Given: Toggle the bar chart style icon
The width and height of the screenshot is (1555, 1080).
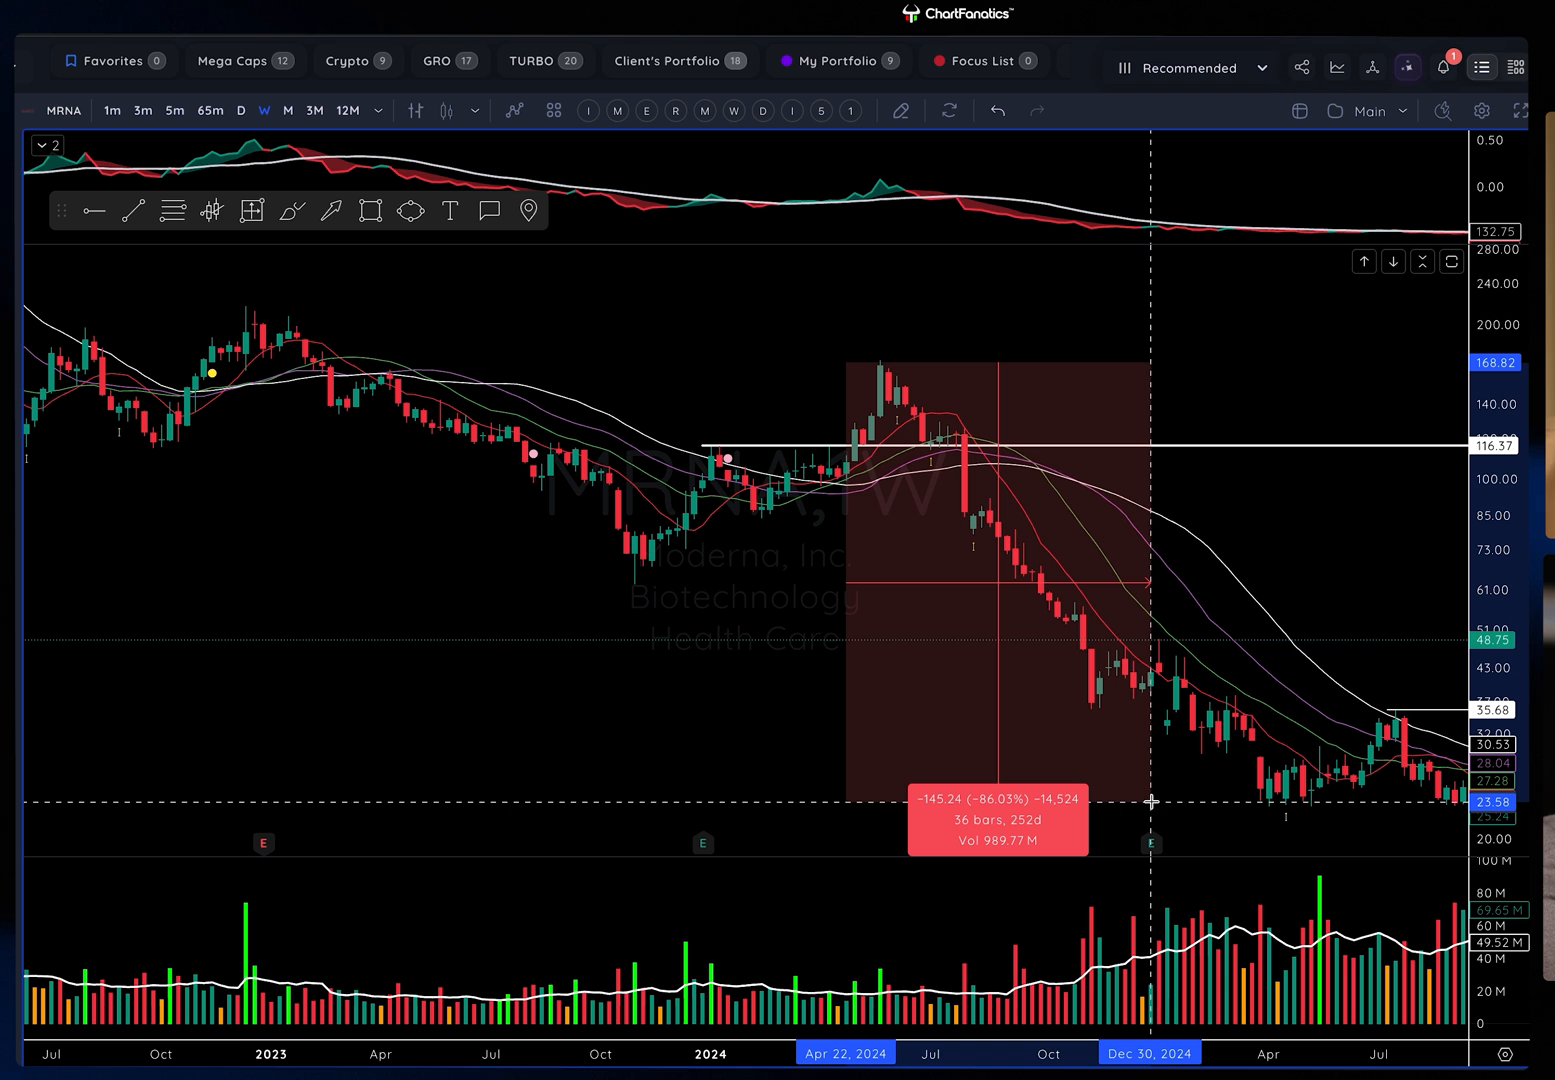Looking at the screenshot, I should (416, 111).
